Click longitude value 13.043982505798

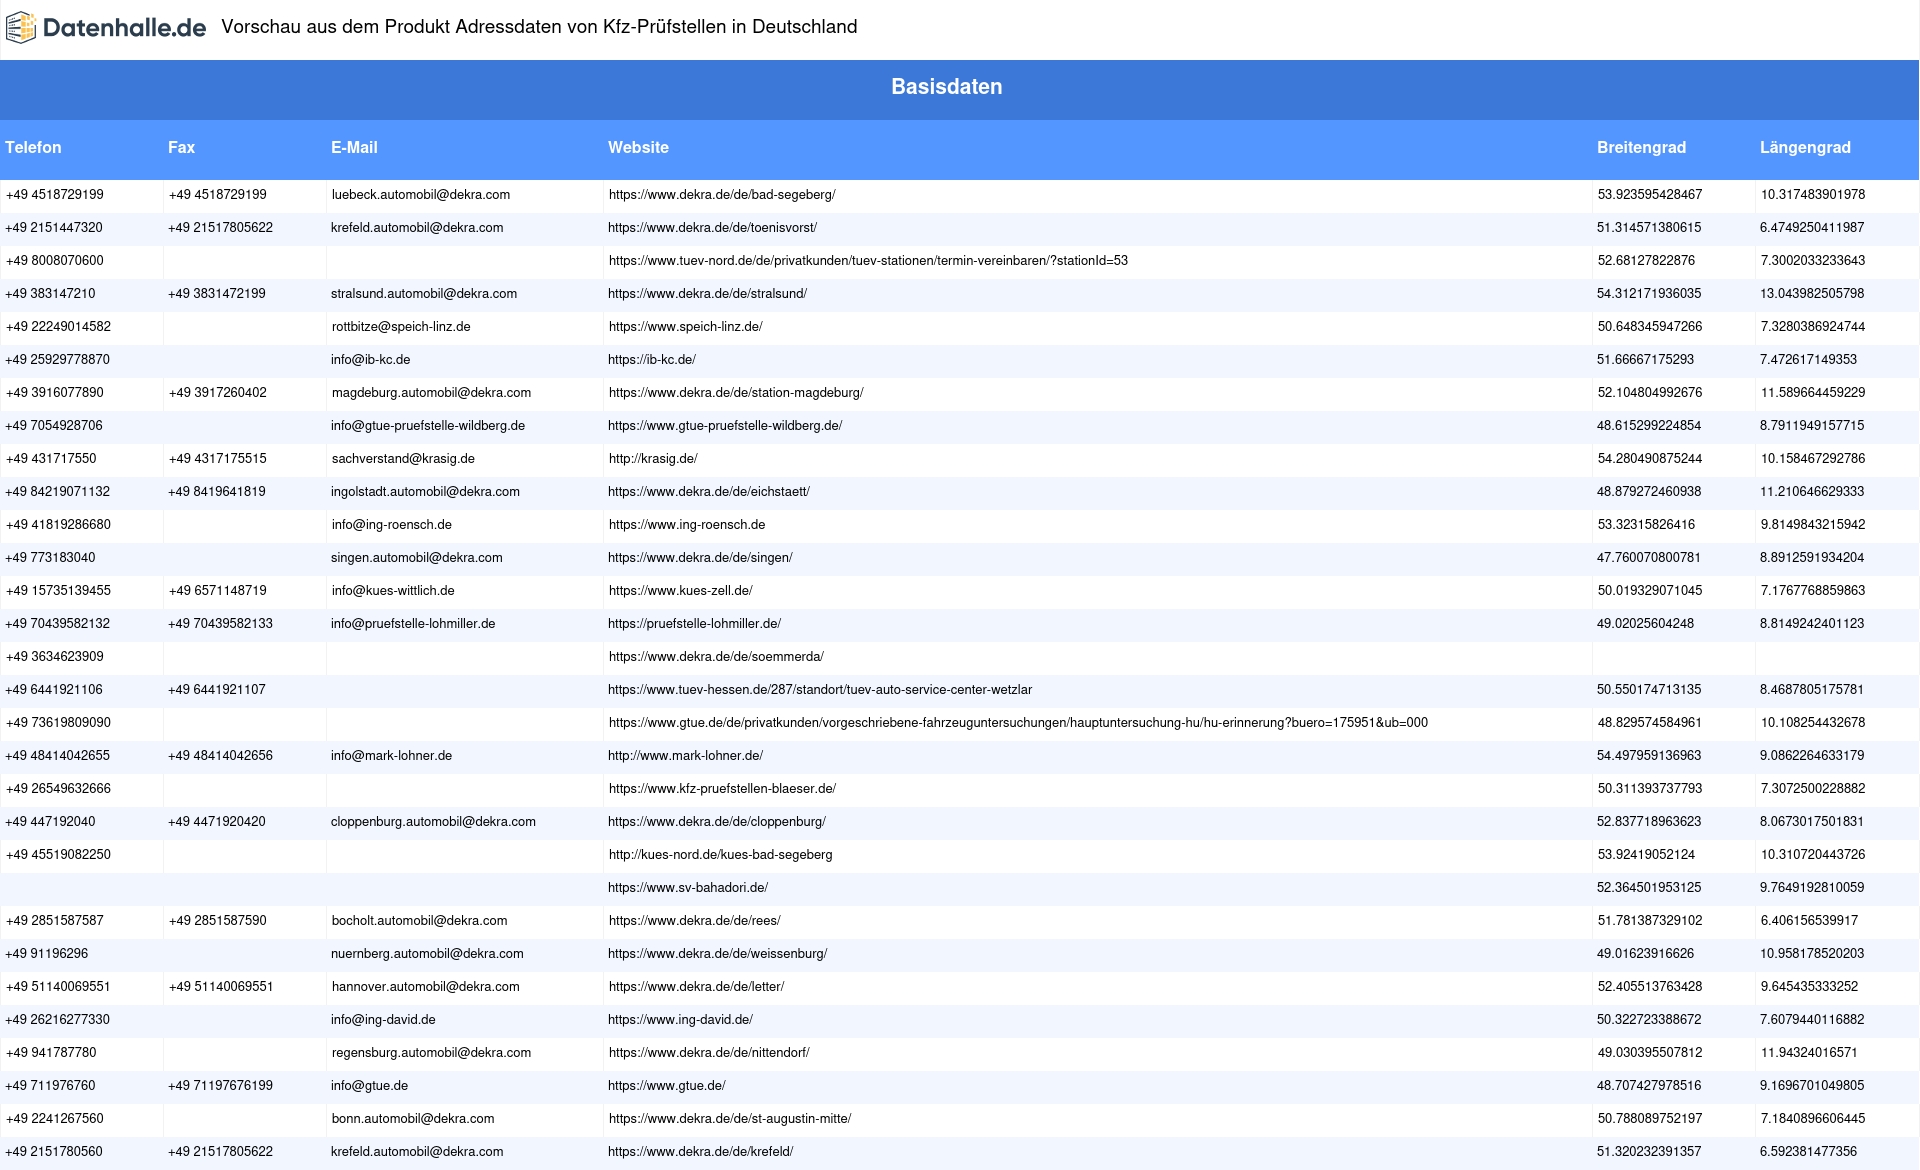1812,294
